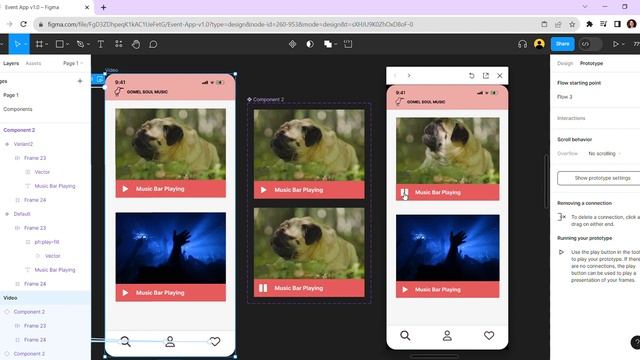Open the Resources tool
This screenshot has height=360, width=640.
pyautogui.click(x=118, y=44)
